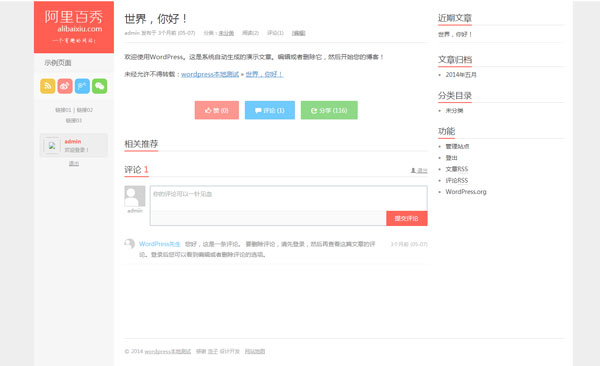Click the 文章归档 widget heading
This screenshot has height=366, width=600.
click(x=455, y=60)
